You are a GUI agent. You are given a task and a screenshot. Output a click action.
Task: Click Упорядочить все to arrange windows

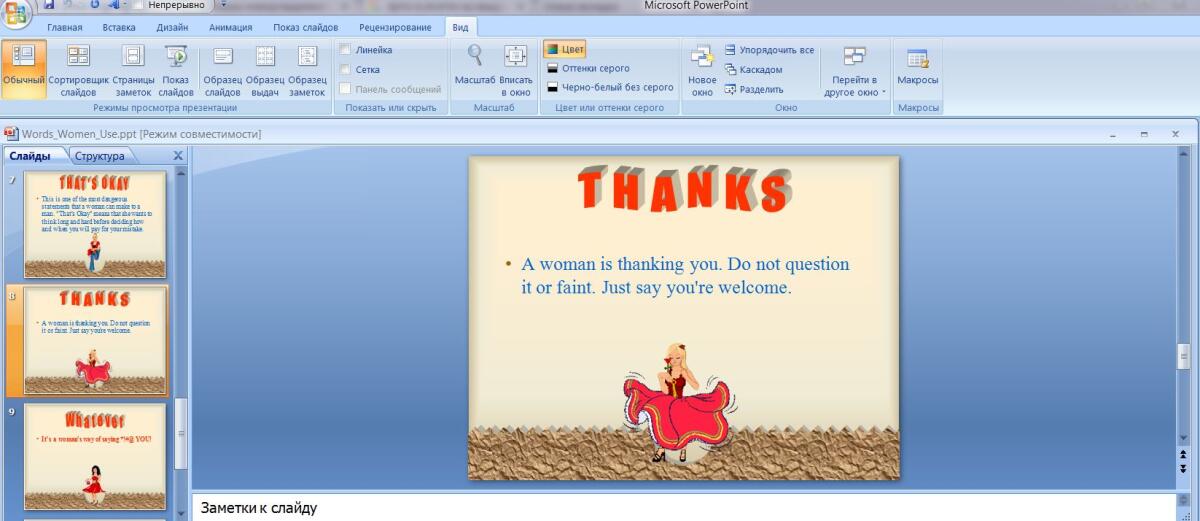768,50
